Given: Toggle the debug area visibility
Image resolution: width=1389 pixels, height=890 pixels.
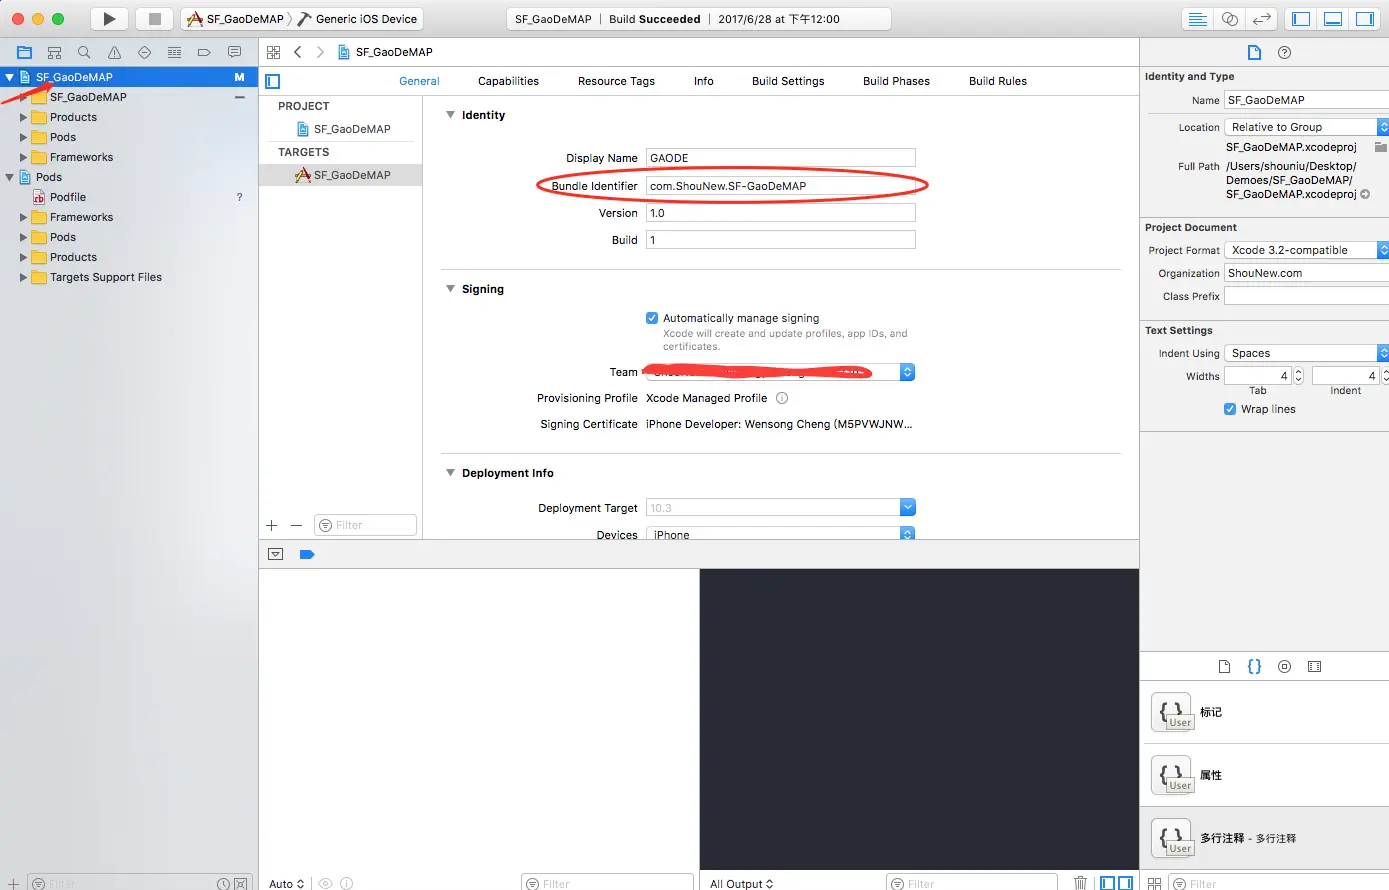Looking at the screenshot, I should tap(1333, 19).
